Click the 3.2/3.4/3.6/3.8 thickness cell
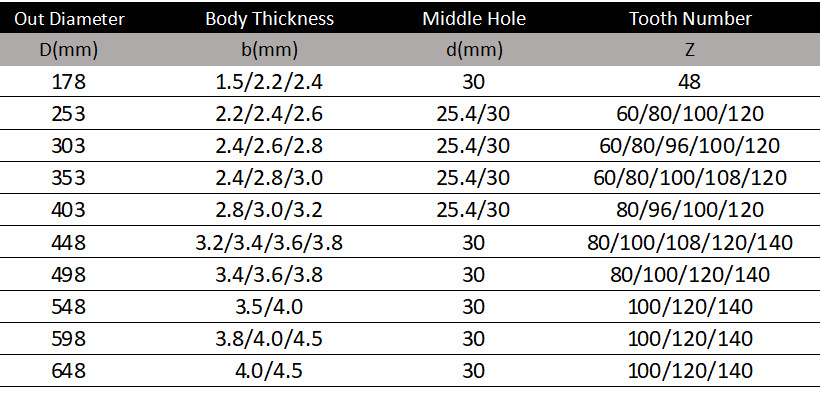820x393 pixels. (x=269, y=243)
